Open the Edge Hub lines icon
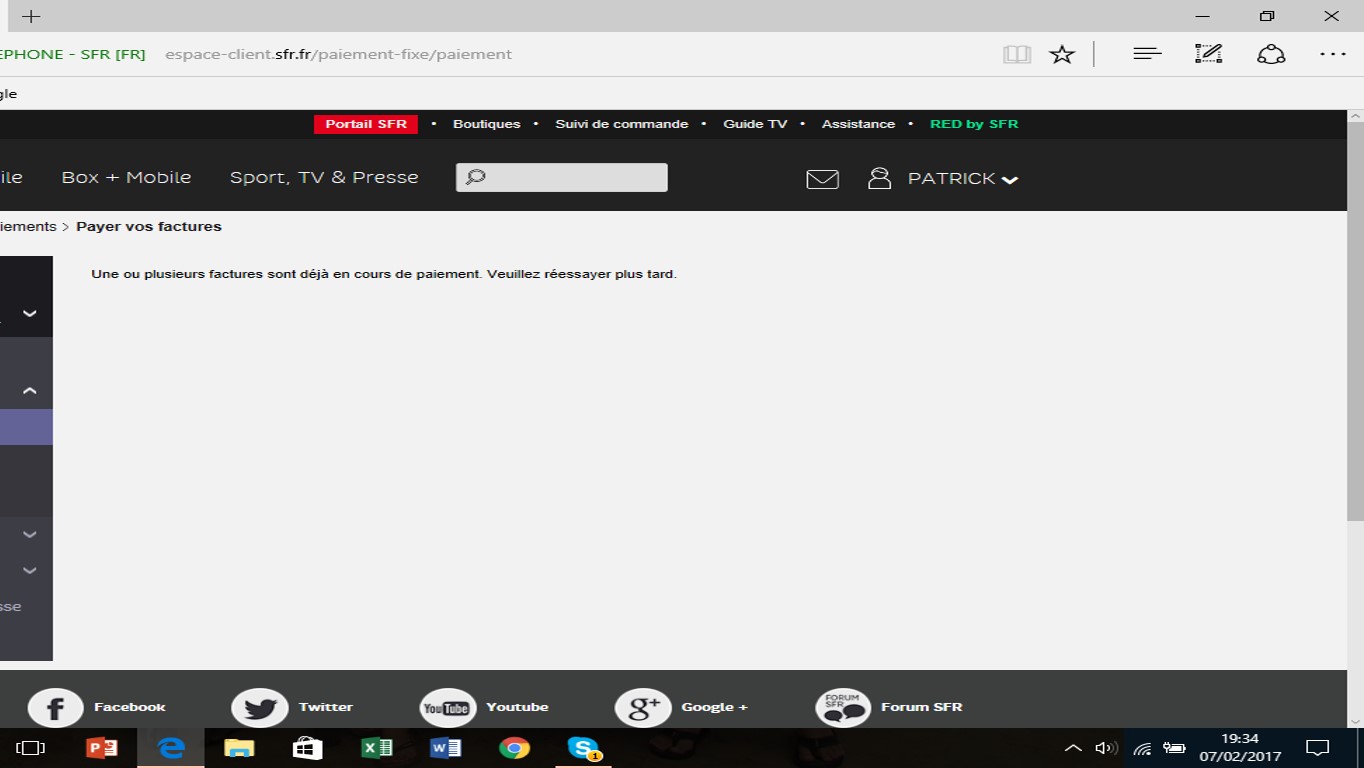1364x768 pixels. tap(1146, 54)
